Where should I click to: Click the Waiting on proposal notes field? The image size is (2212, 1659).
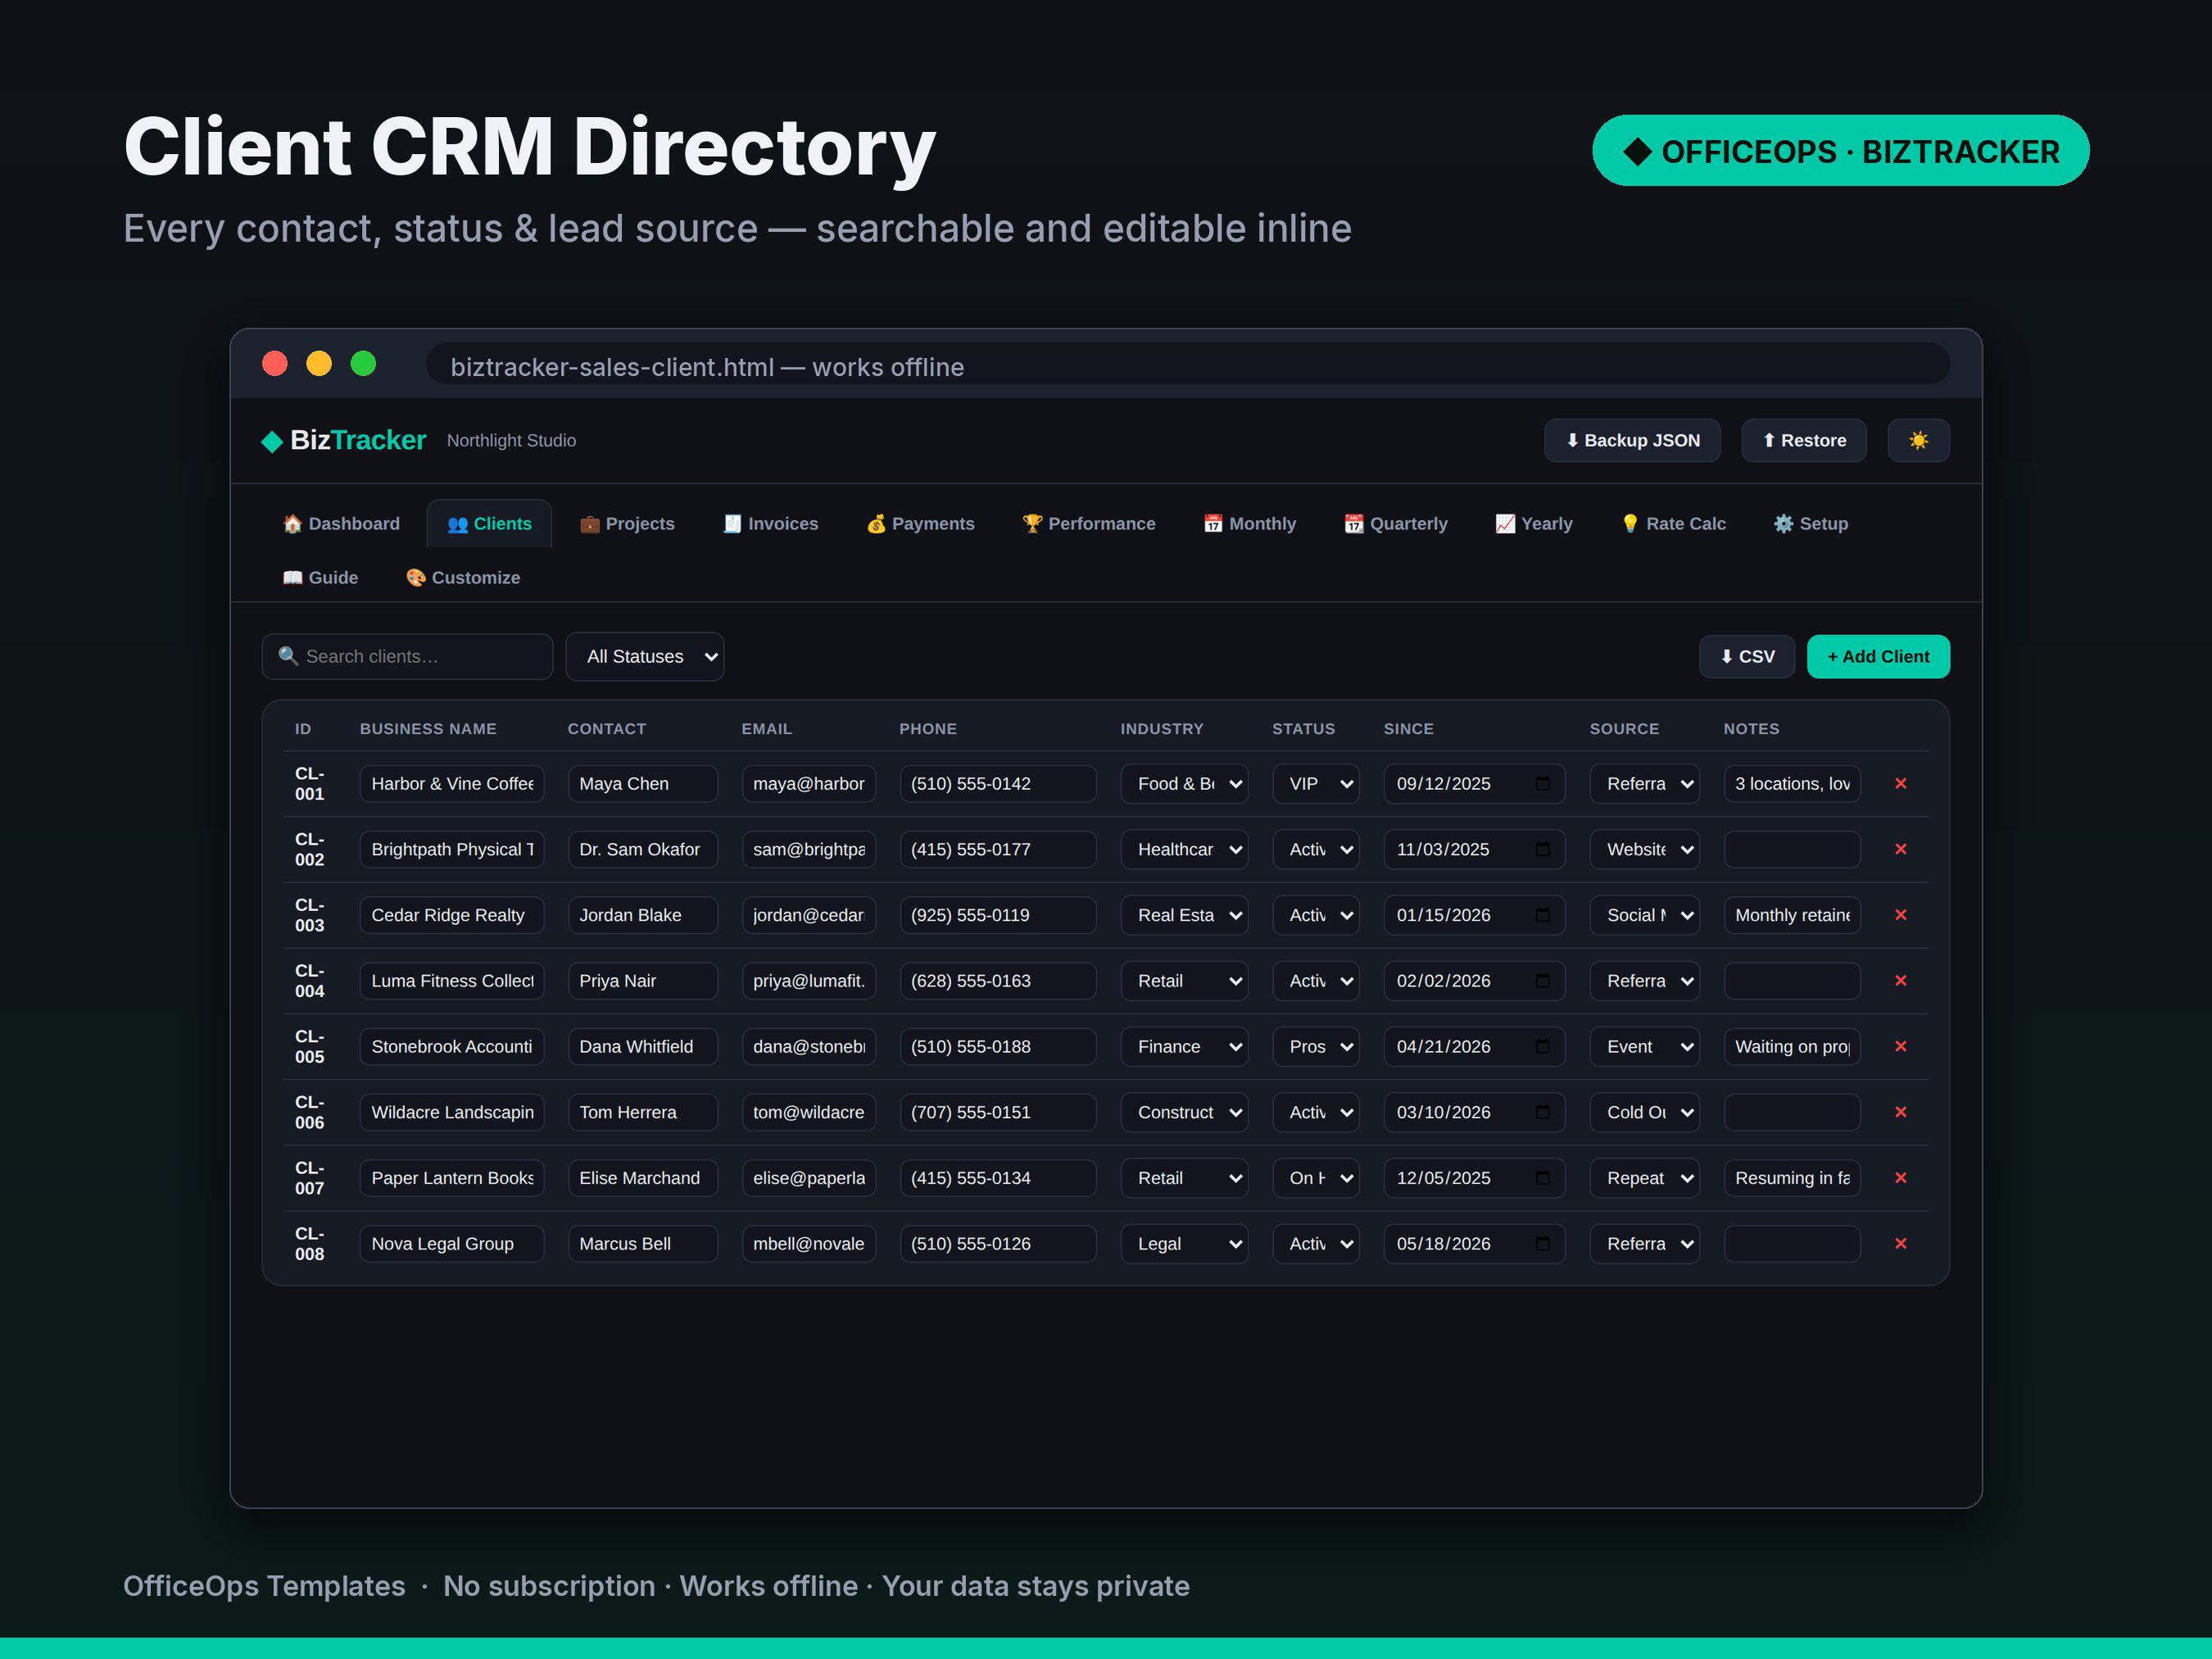pos(1791,1046)
